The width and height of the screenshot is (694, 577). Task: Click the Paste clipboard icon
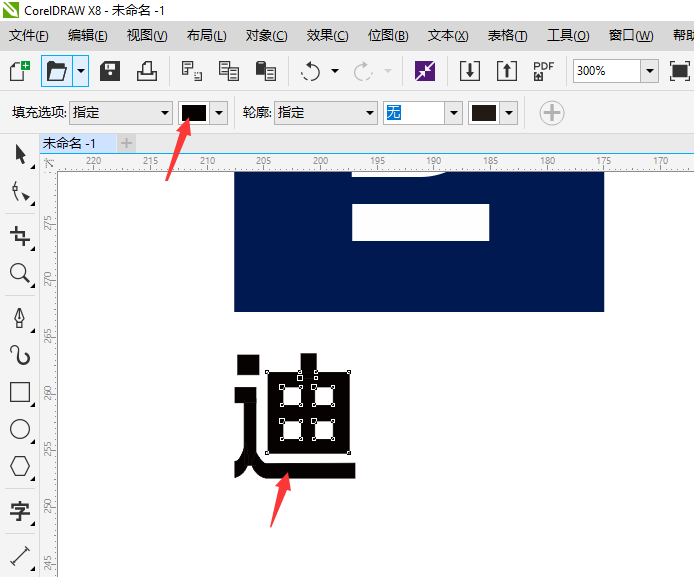click(266, 71)
